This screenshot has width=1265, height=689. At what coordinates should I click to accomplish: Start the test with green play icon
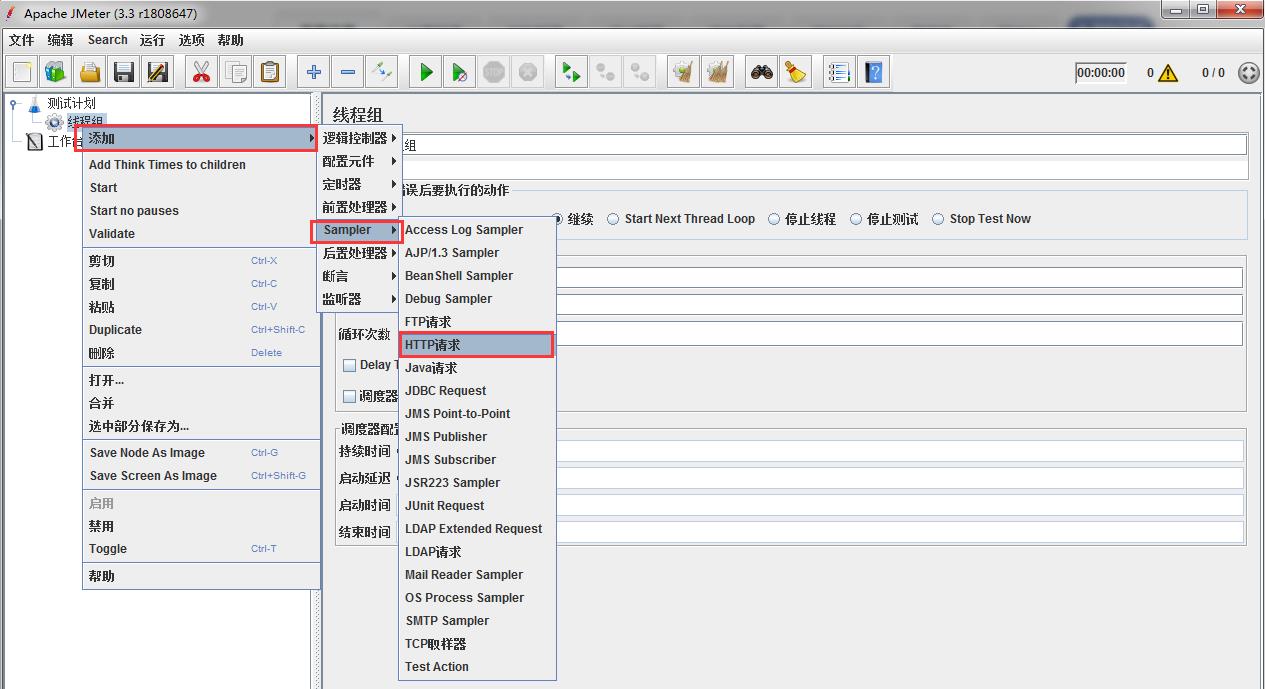426,72
